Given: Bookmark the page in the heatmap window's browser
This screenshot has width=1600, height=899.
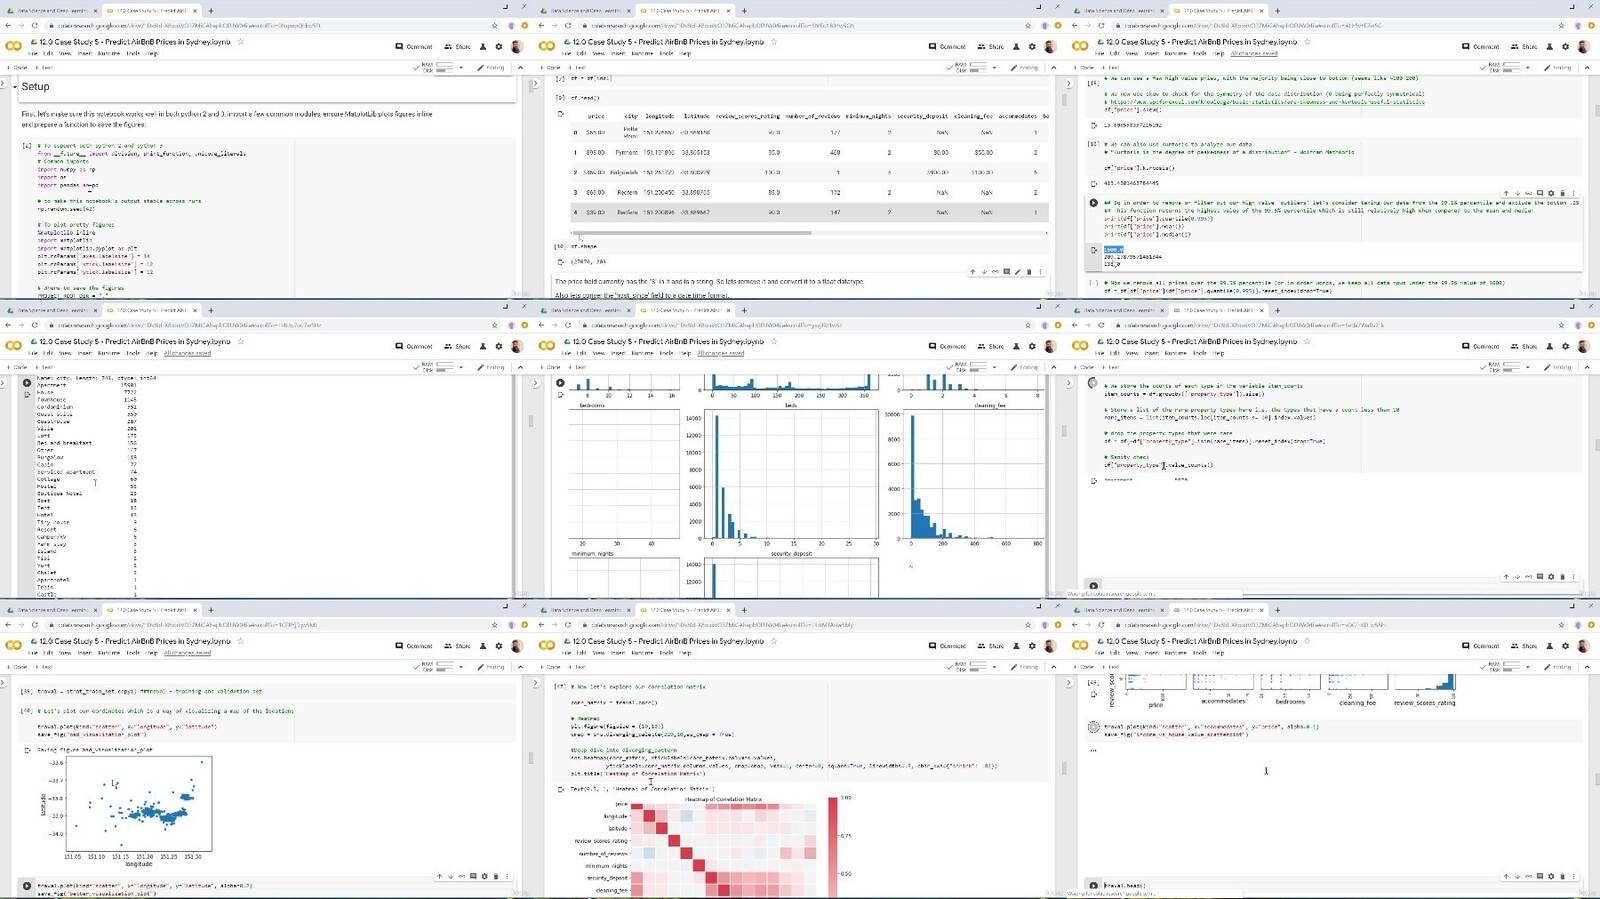Looking at the screenshot, I should pyautogui.click(x=1028, y=625).
